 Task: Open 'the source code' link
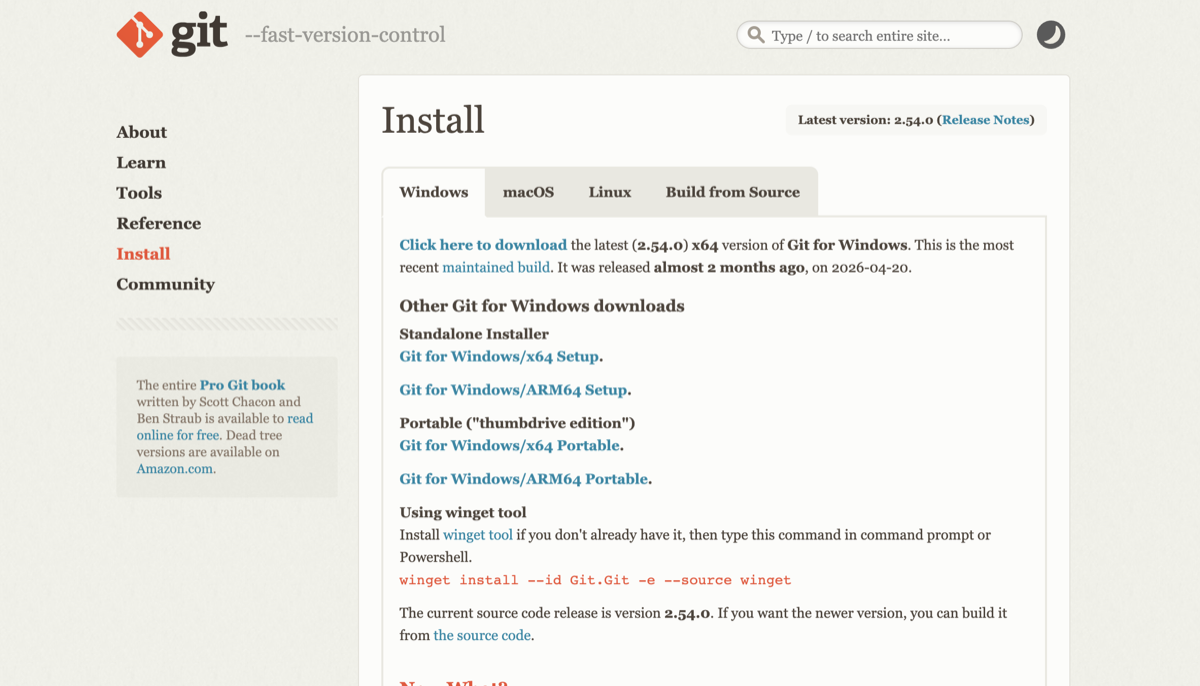point(482,635)
